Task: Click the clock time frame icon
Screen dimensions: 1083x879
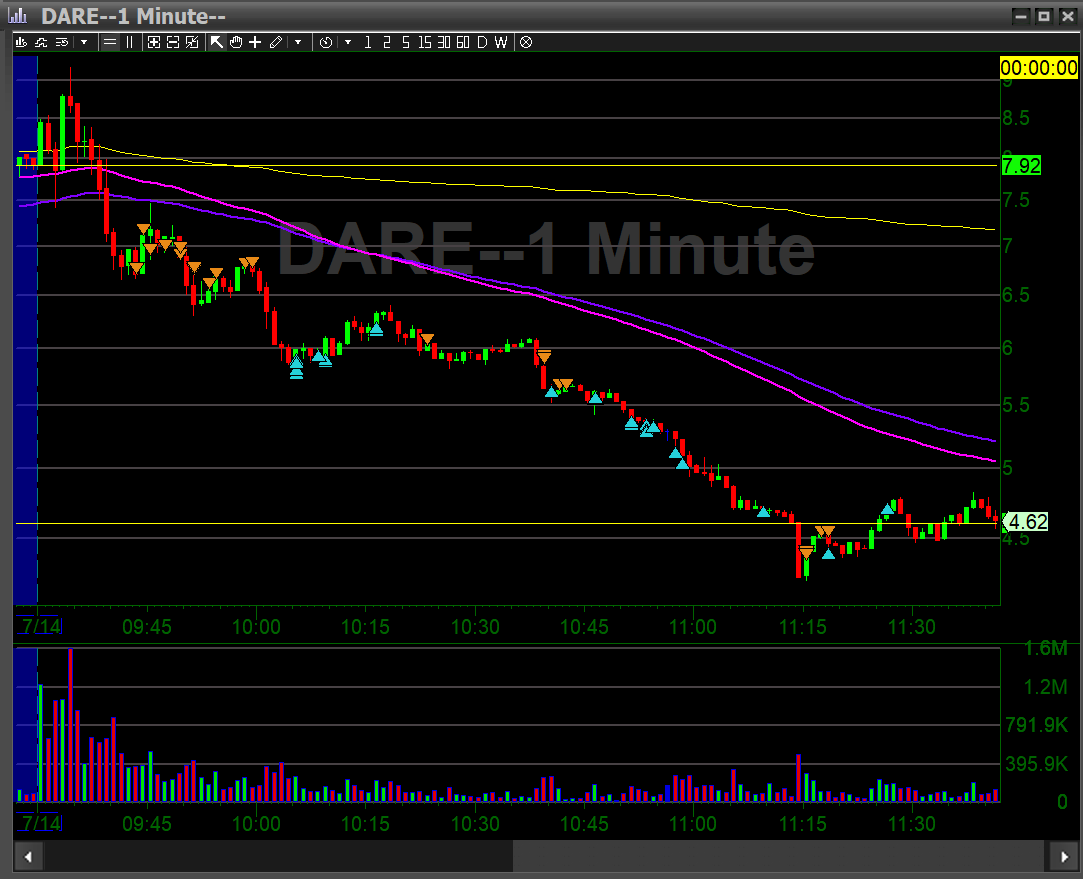Action: tap(325, 42)
